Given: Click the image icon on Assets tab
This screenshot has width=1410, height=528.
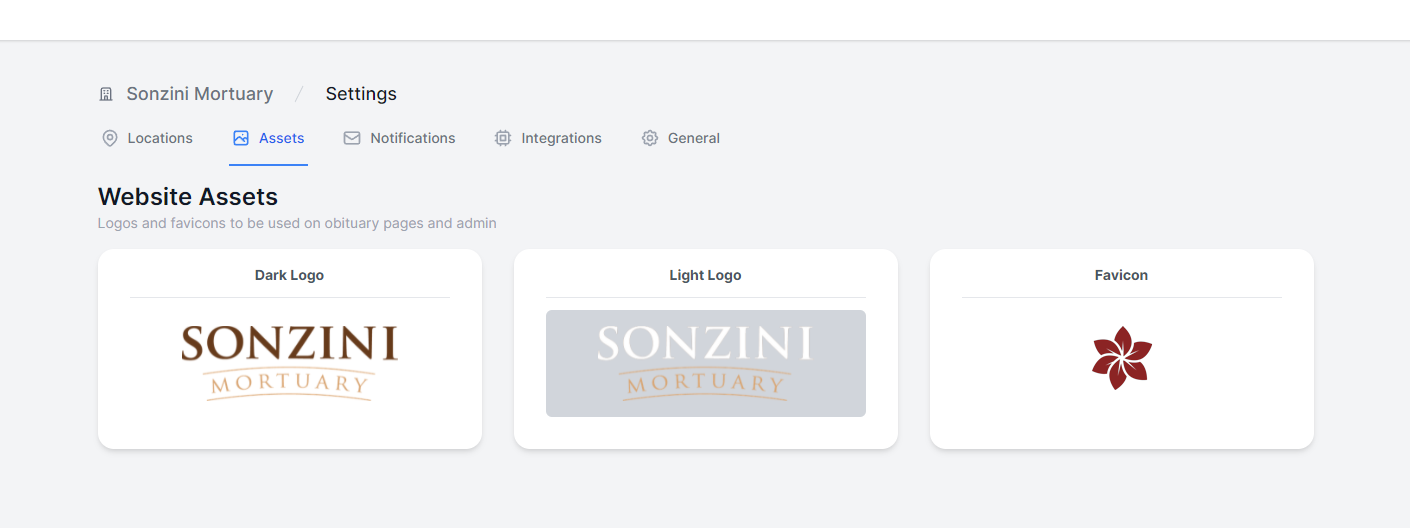Looking at the screenshot, I should (241, 138).
